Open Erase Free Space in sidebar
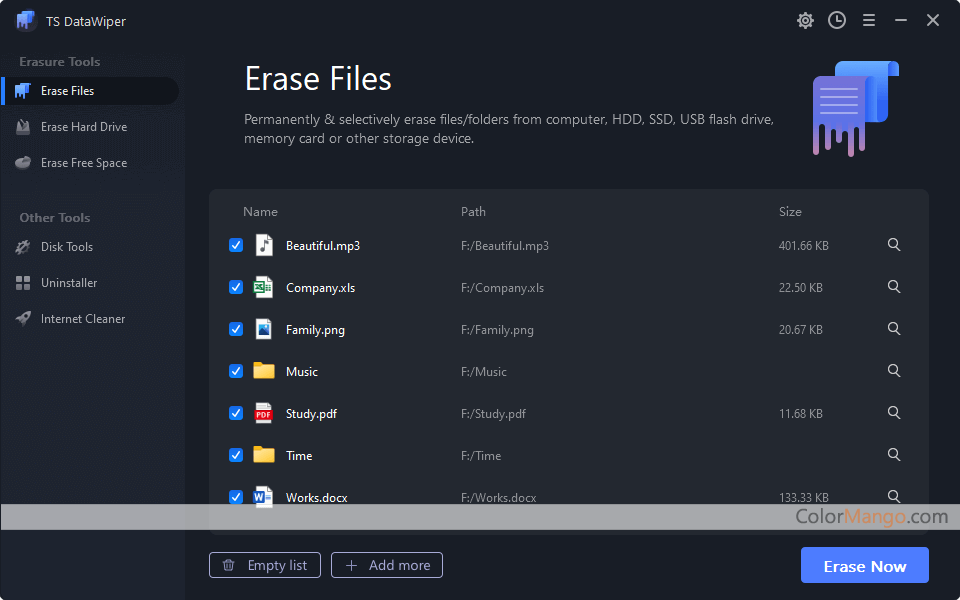This screenshot has width=960, height=600. (84, 163)
